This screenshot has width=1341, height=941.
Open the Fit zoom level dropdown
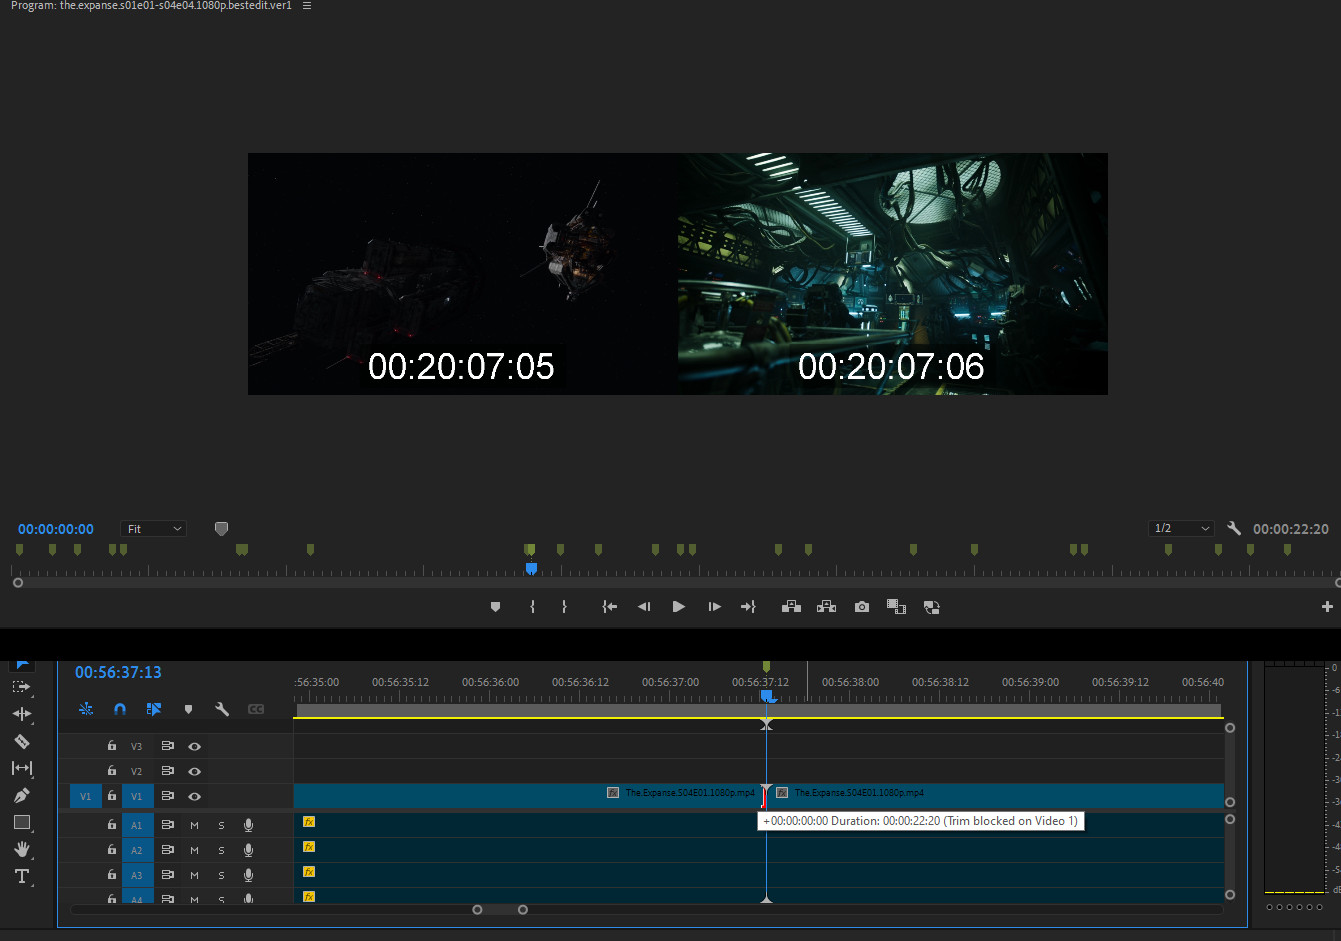(x=153, y=529)
